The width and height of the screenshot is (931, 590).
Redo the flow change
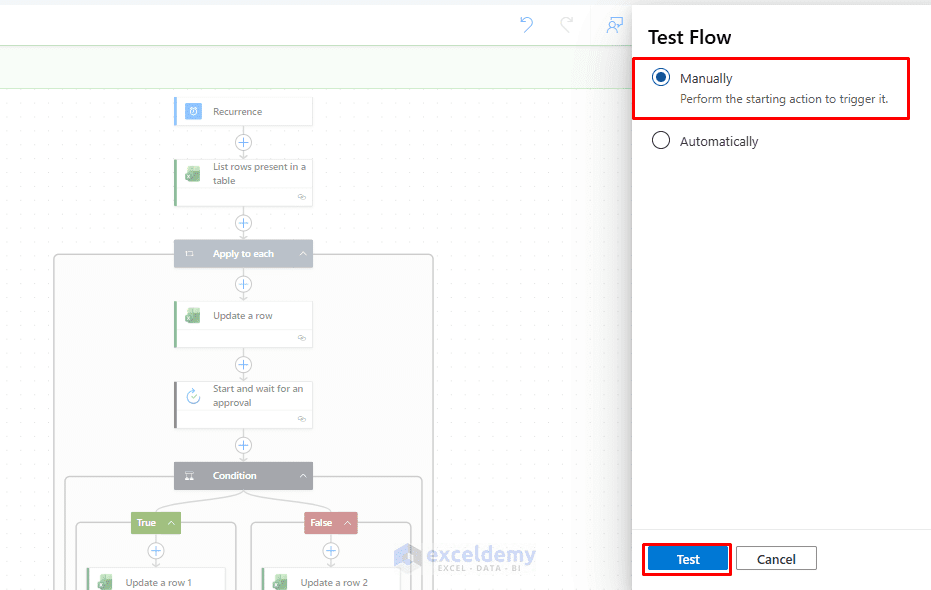tap(567, 24)
